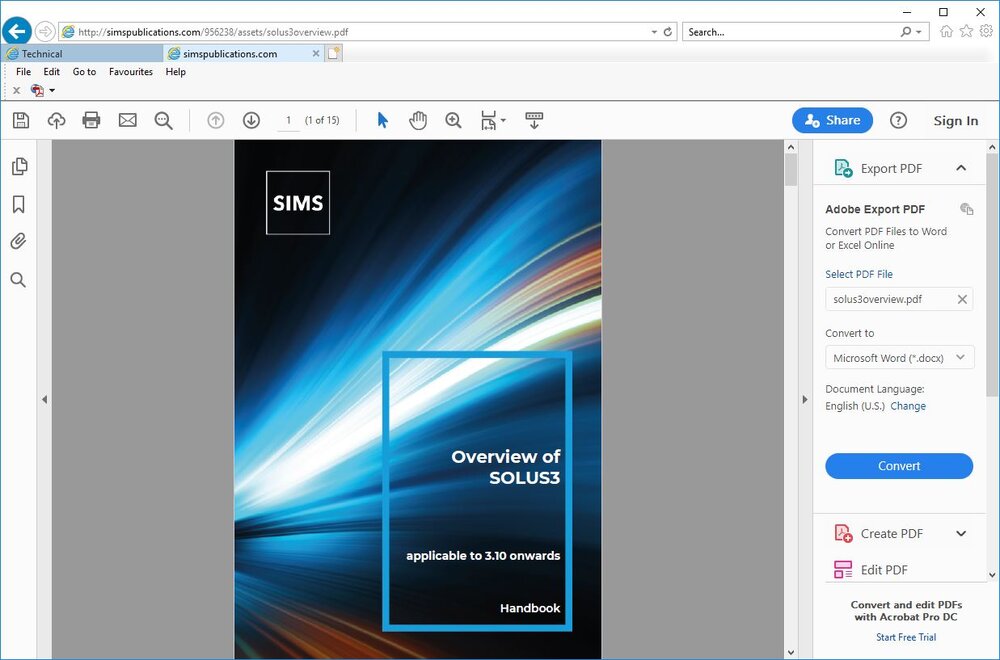Activate the hand pan tool
The width and height of the screenshot is (1000, 660).
click(x=418, y=120)
